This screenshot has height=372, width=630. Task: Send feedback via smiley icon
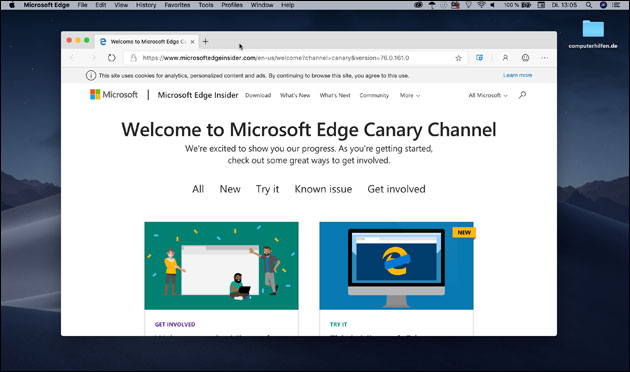[525, 58]
